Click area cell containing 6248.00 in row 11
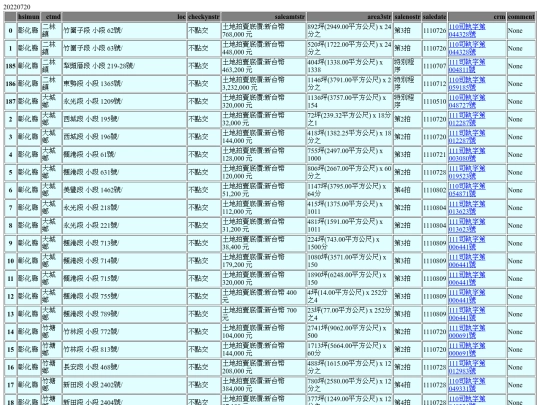 (x=349, y=279)
